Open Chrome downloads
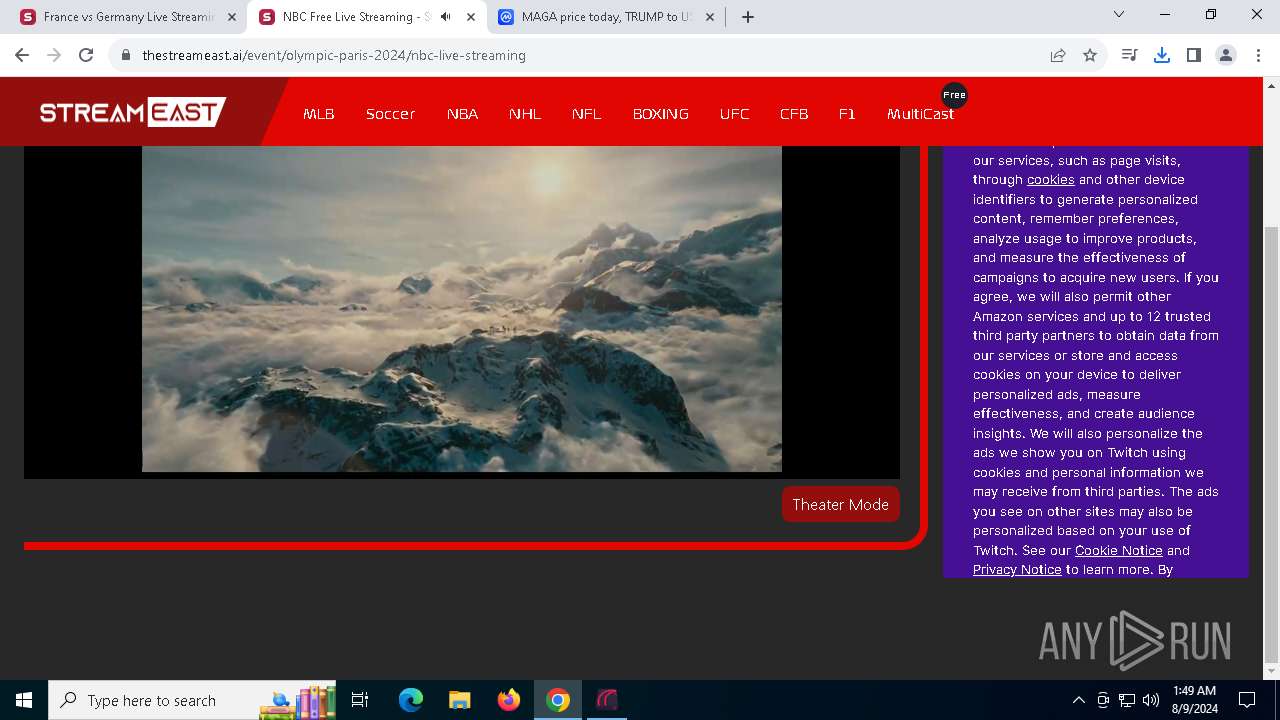 1162,55
